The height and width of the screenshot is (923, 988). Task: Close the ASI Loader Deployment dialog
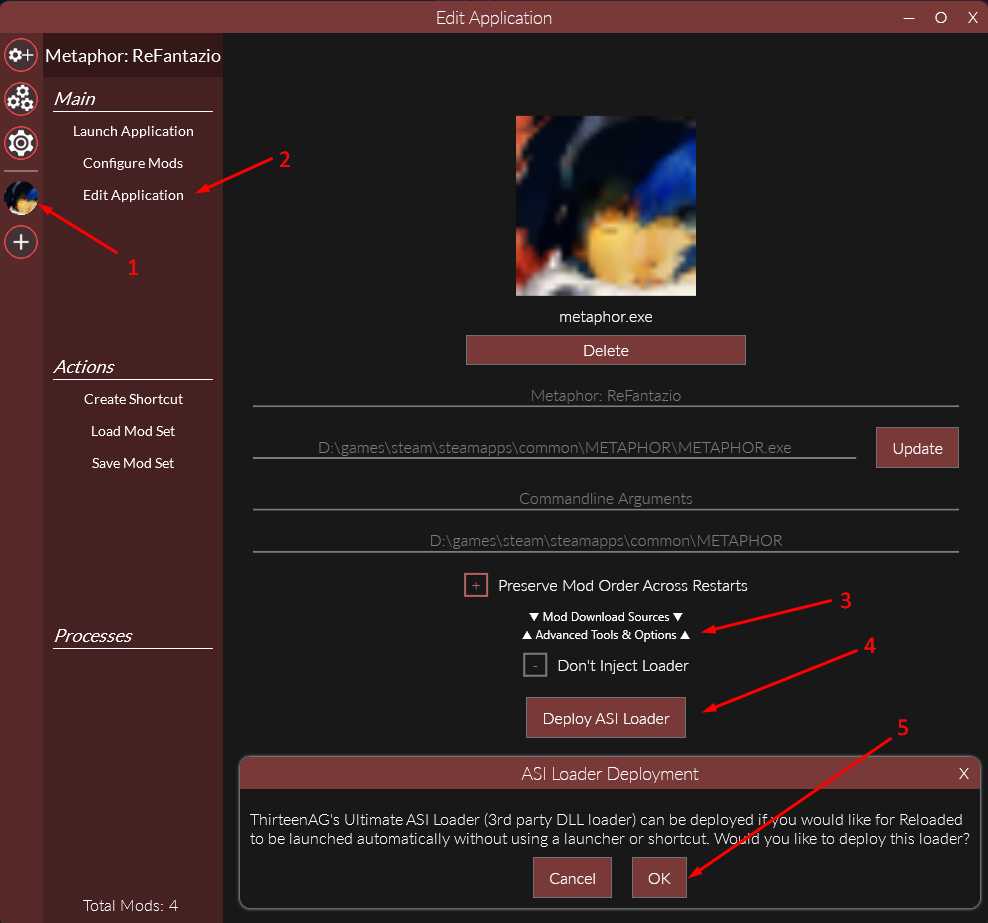tap(963, 774)
